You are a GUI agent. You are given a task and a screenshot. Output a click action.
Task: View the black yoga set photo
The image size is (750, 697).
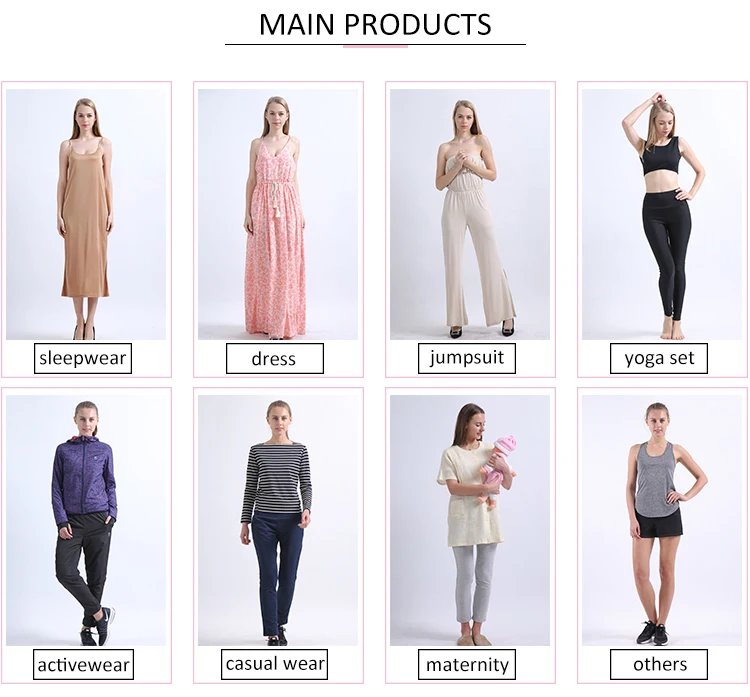tap(662, 214)
